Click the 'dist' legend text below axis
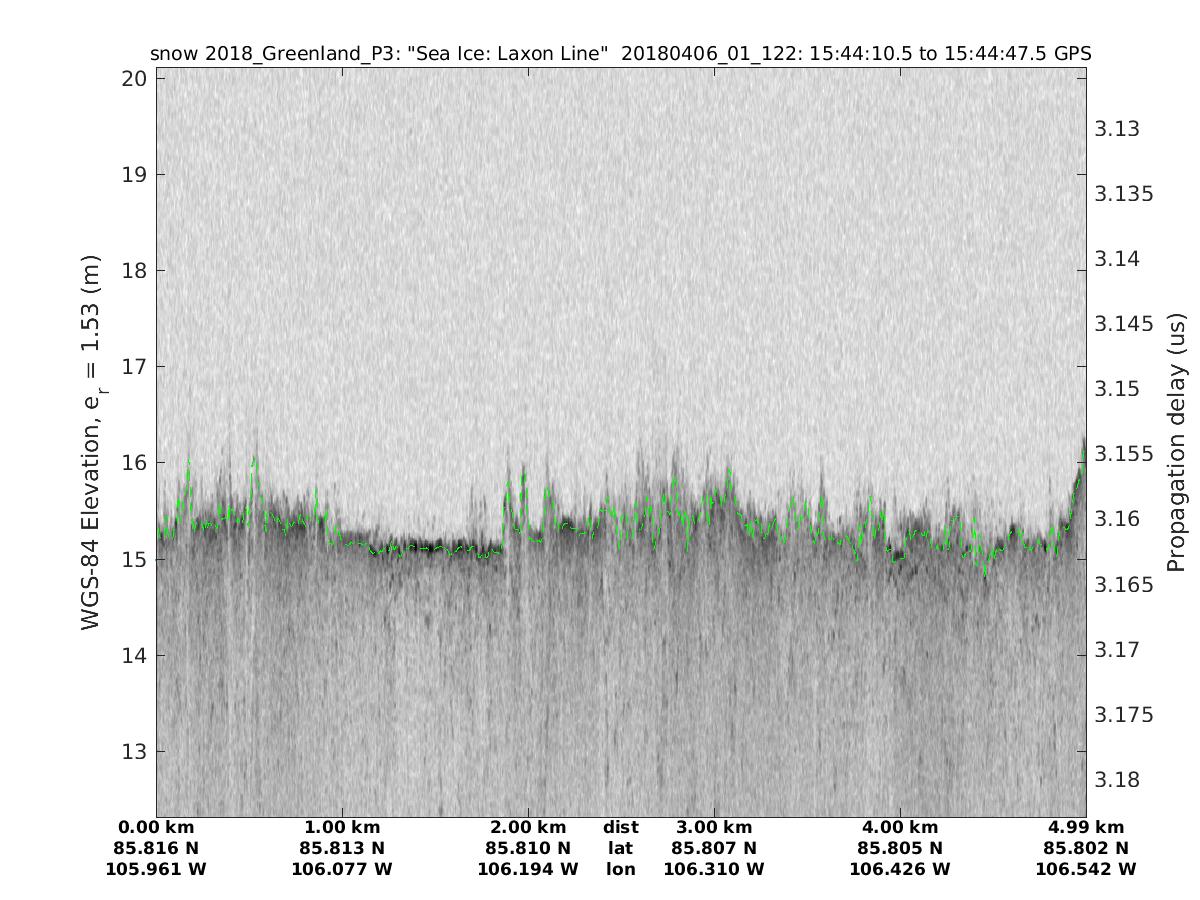1200x900 pixels. point(620,827)
